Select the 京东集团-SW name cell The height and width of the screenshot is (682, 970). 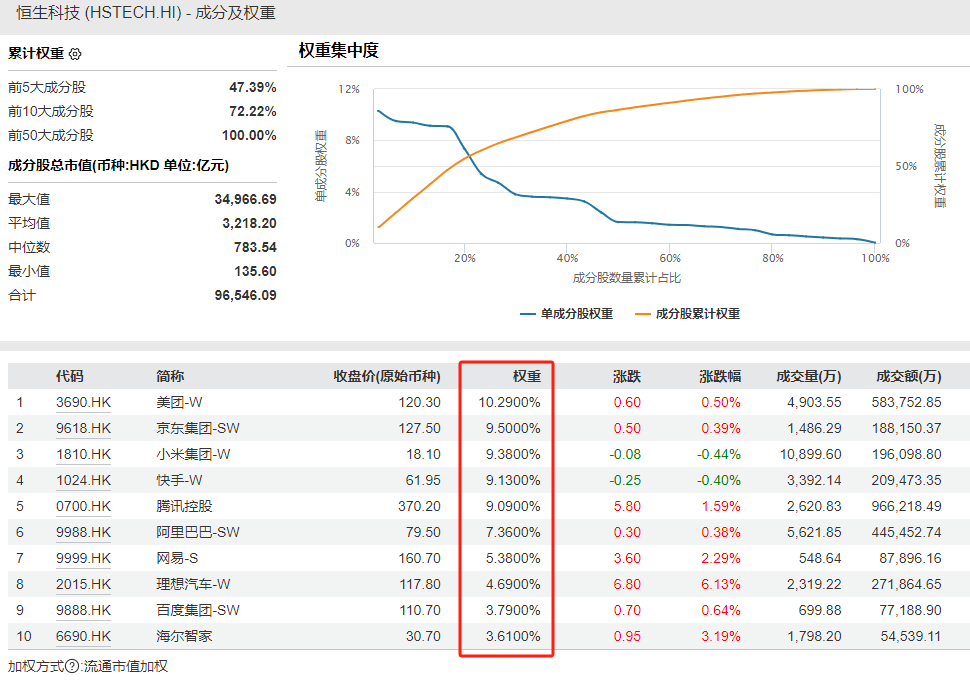tap(198, 428)
